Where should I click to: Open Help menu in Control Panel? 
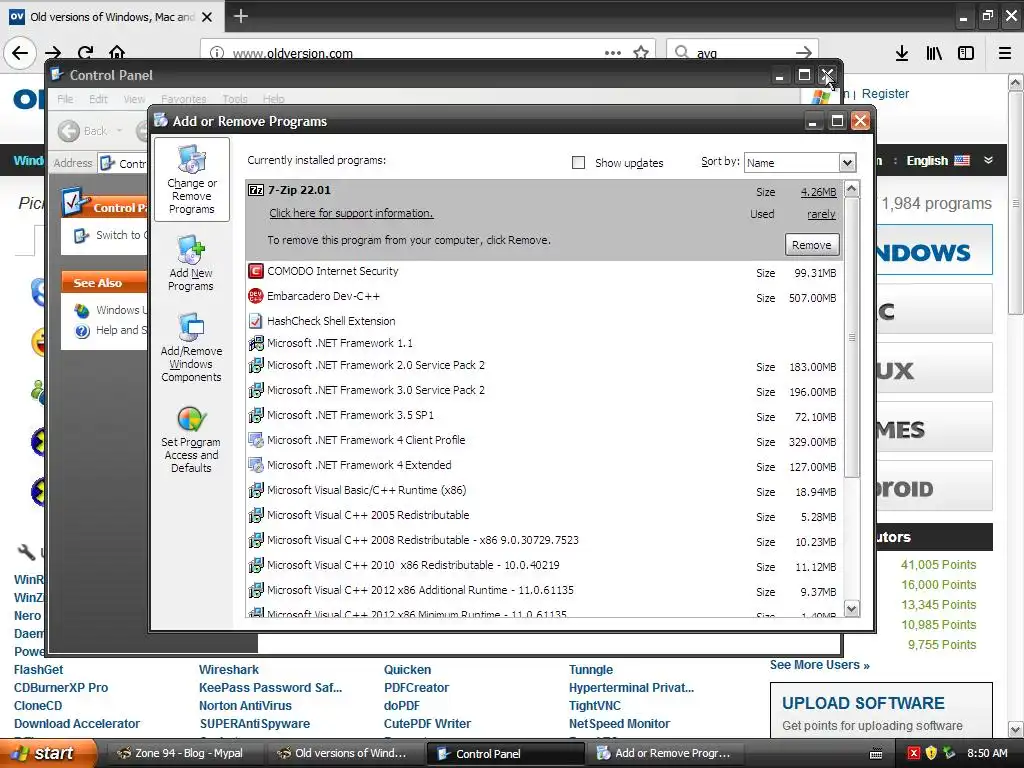coord(274,99)
